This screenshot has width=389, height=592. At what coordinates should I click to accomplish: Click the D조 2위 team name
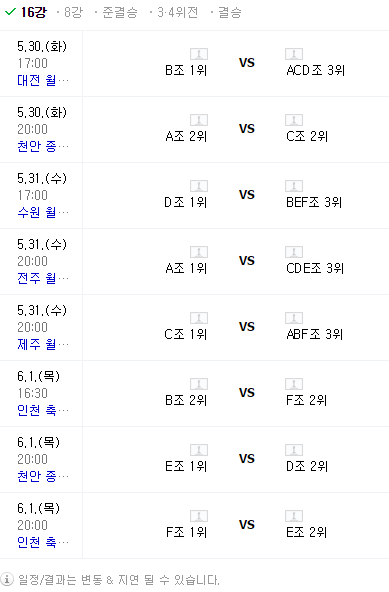[x=307, y=466]
